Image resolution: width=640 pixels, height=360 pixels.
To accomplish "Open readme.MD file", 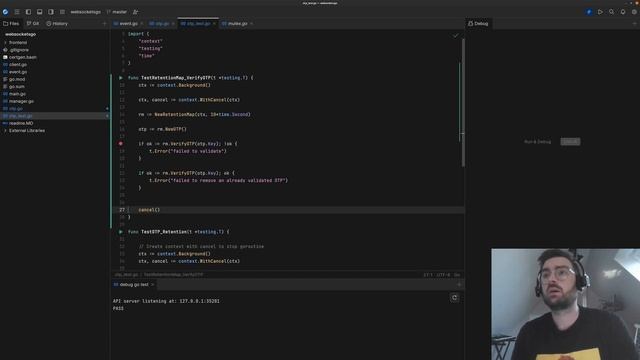I will coord(21,123).
